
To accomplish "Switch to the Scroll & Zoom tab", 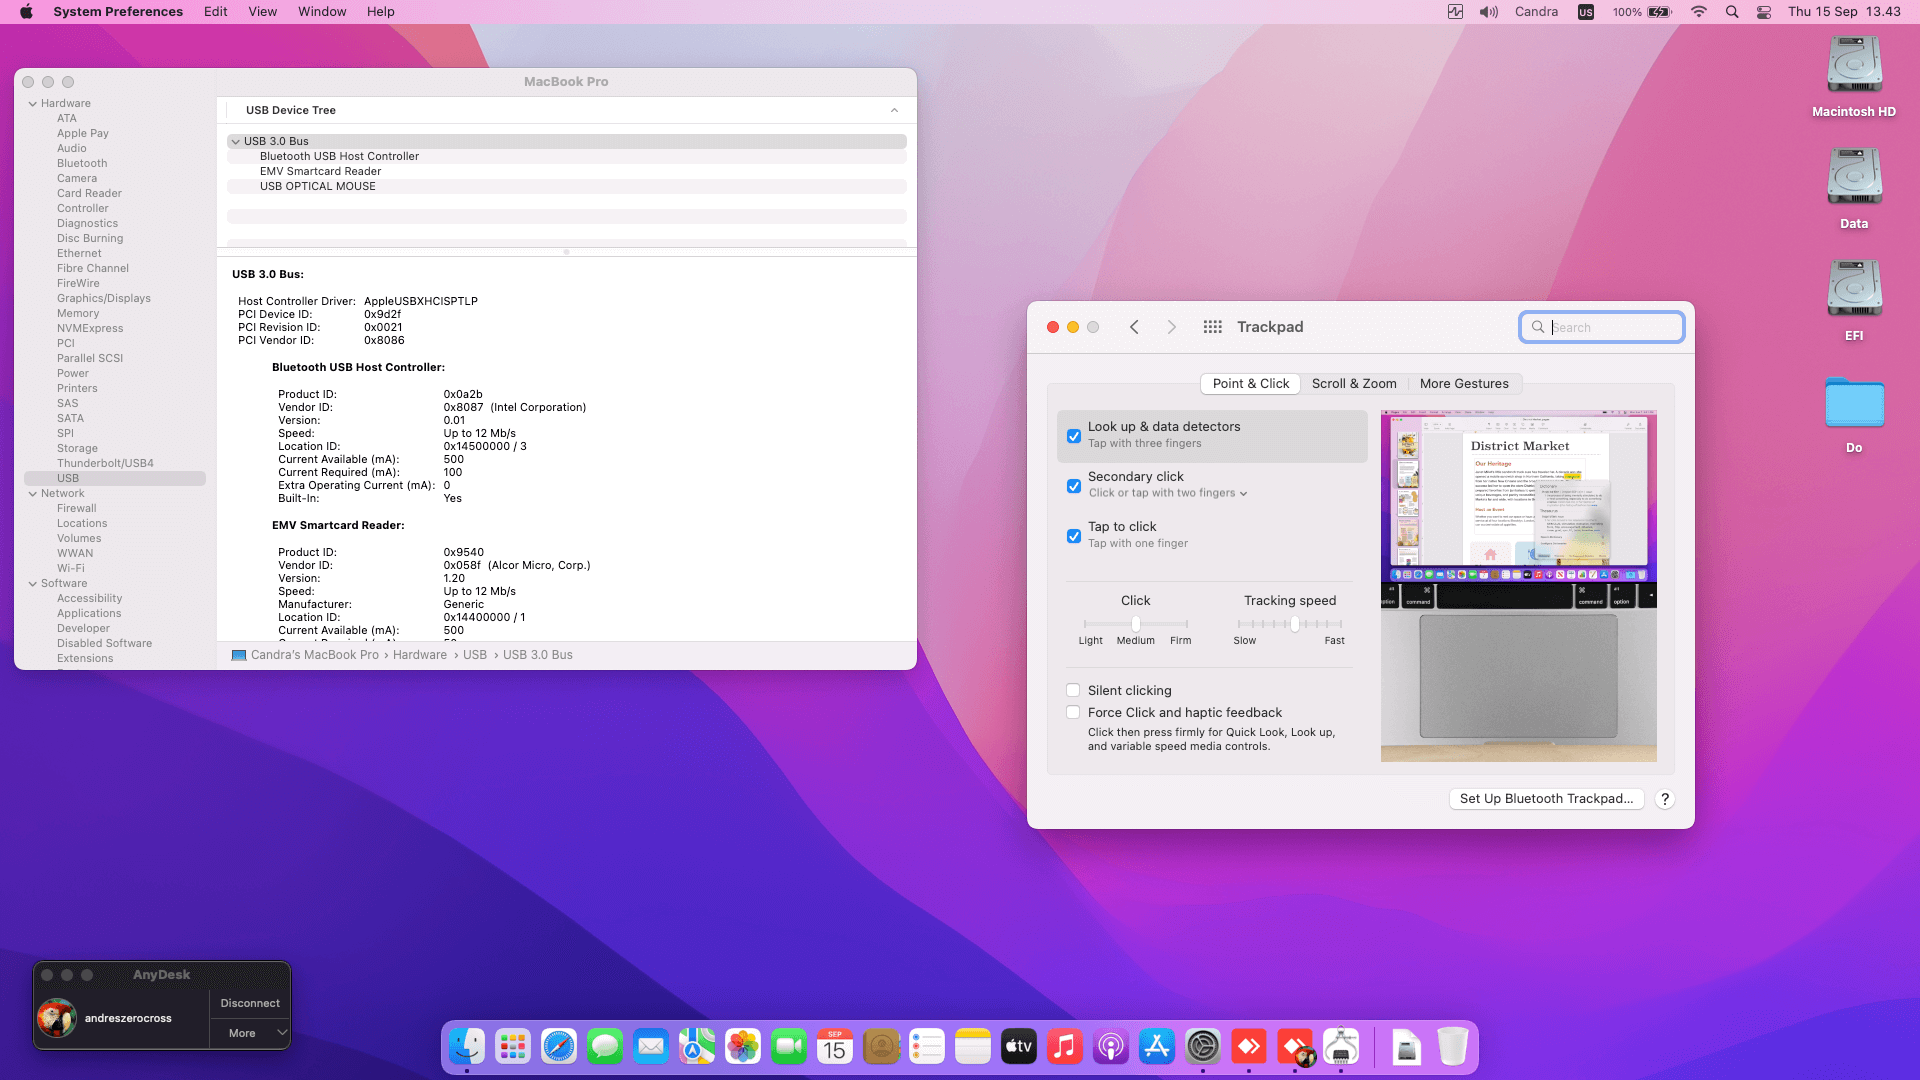I will coord(1354,384).
